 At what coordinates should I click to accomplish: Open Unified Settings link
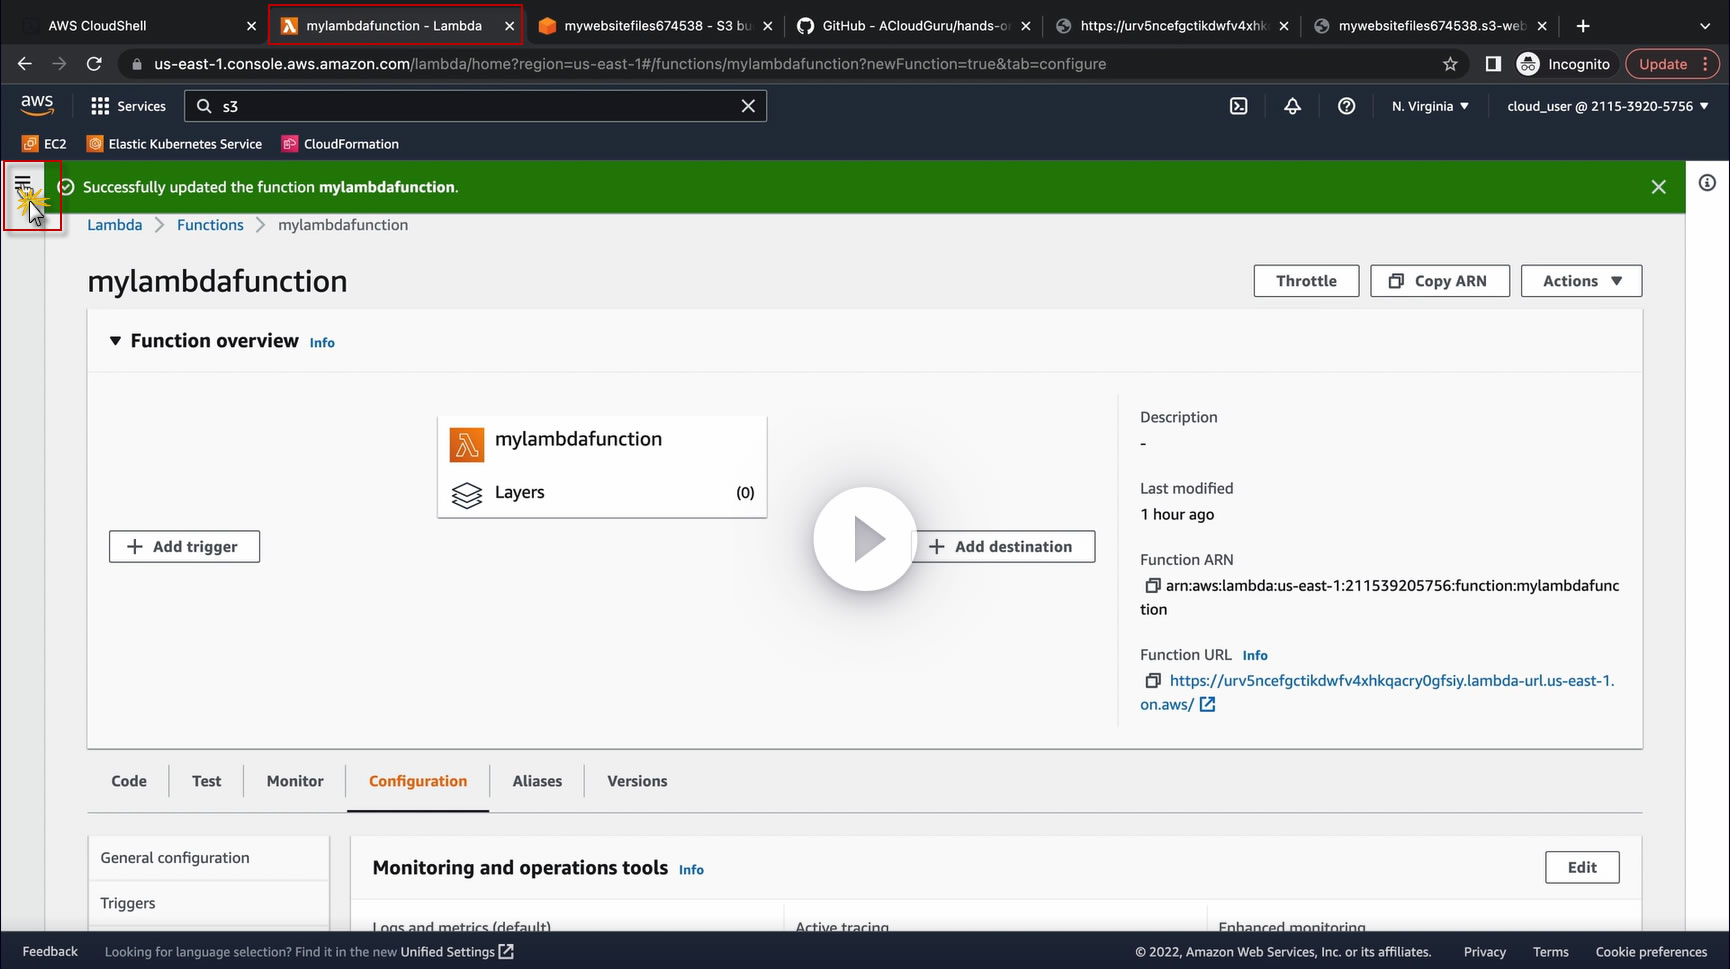(x=457, y=952)
